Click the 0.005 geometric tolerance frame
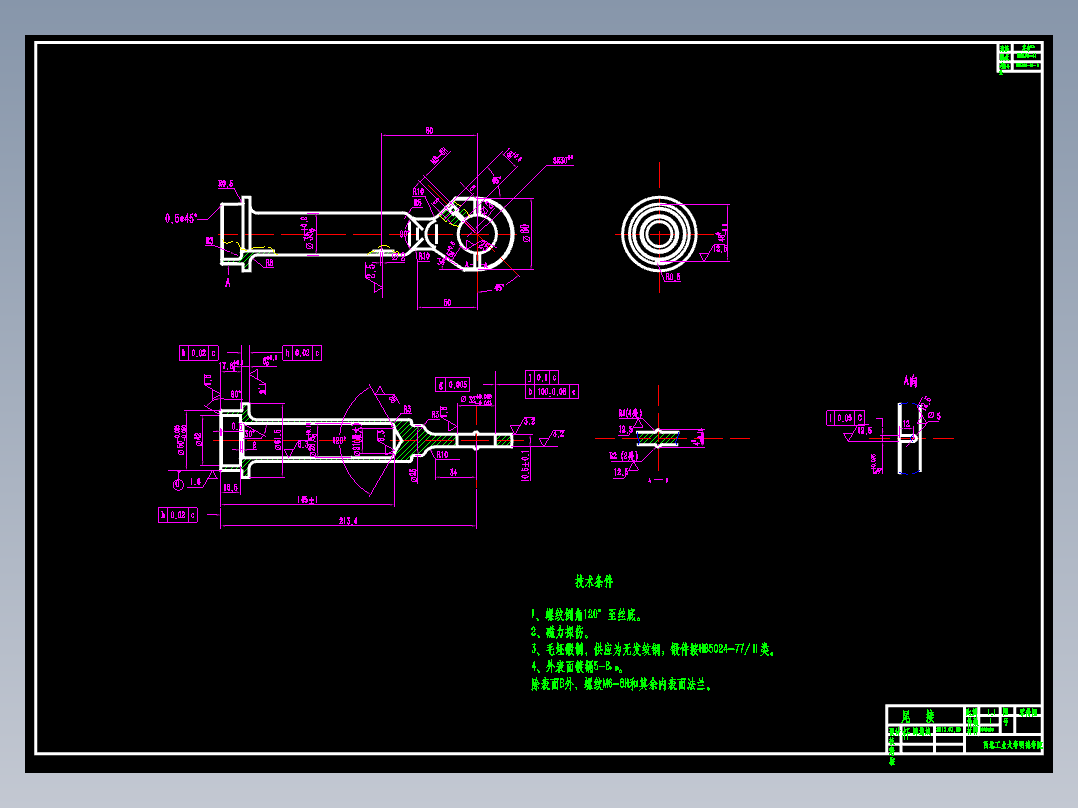 [452, 385]
